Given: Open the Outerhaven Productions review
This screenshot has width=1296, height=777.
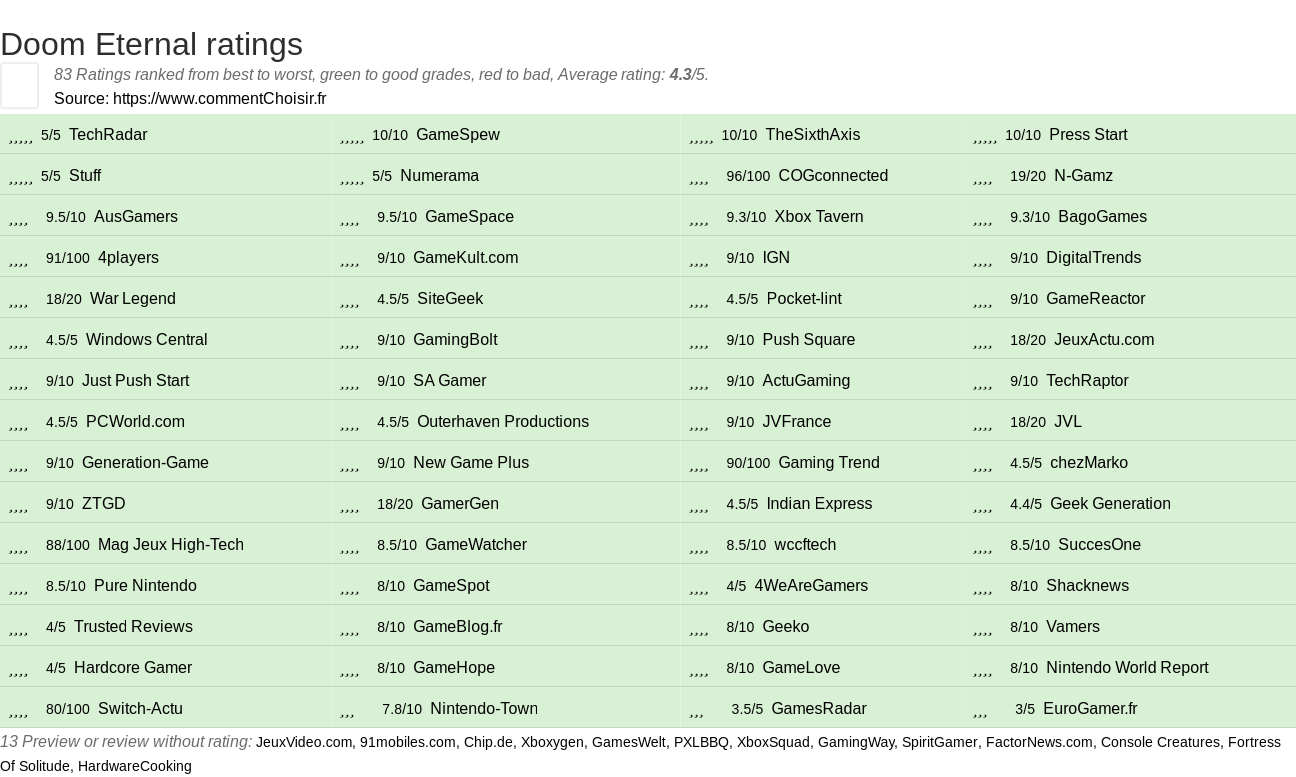Looking at the screenshot, I should 503,421.
